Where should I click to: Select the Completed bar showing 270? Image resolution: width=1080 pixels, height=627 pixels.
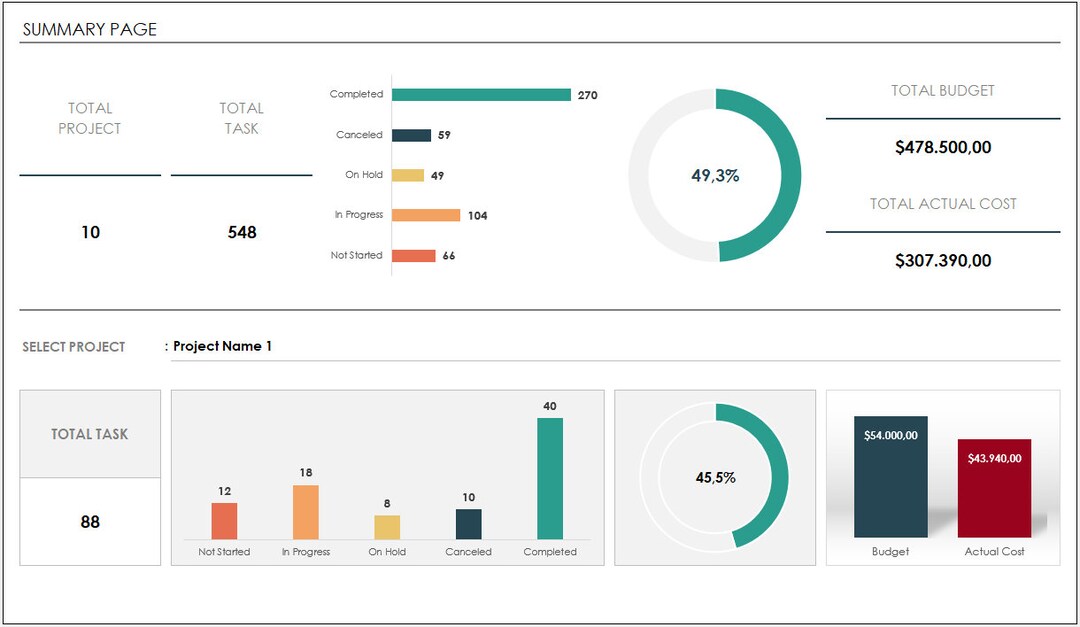[x=480, y=94]
